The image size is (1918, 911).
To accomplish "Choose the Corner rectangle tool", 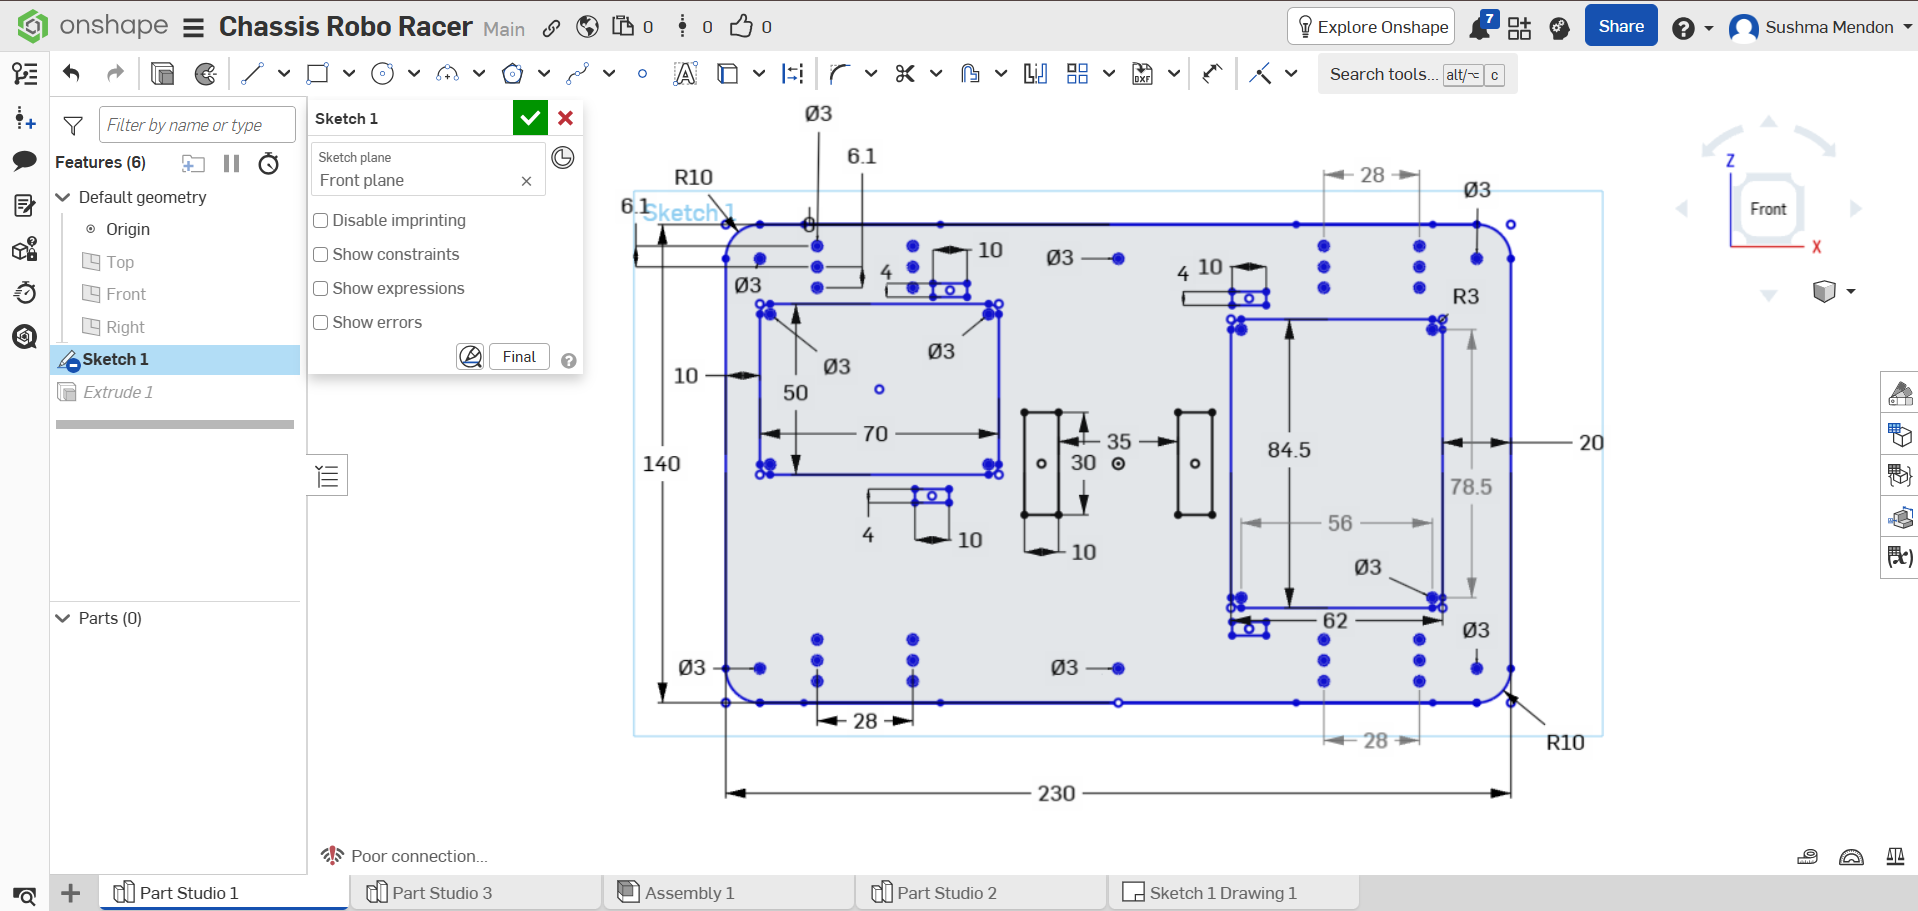I will 317,73.
